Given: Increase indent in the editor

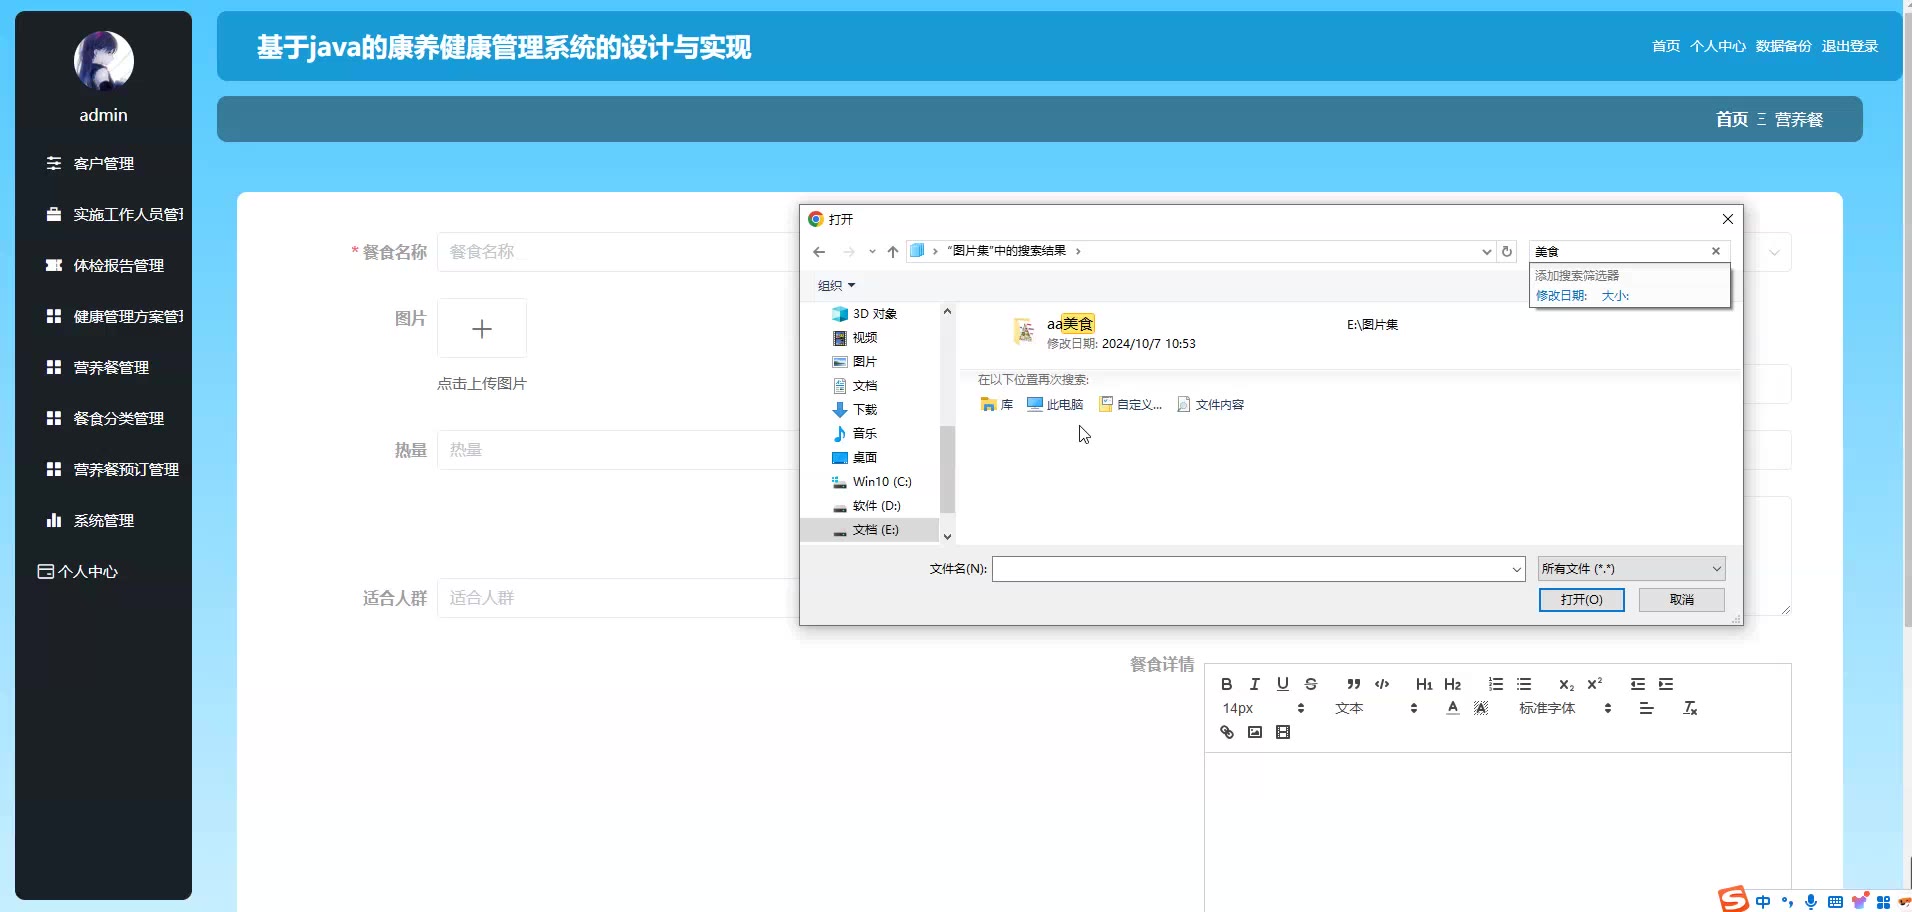Looking at the screenshot, I should point(1666,684).
